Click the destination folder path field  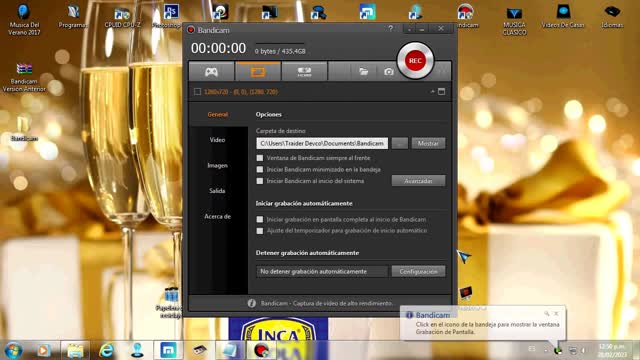coord(322,143)
